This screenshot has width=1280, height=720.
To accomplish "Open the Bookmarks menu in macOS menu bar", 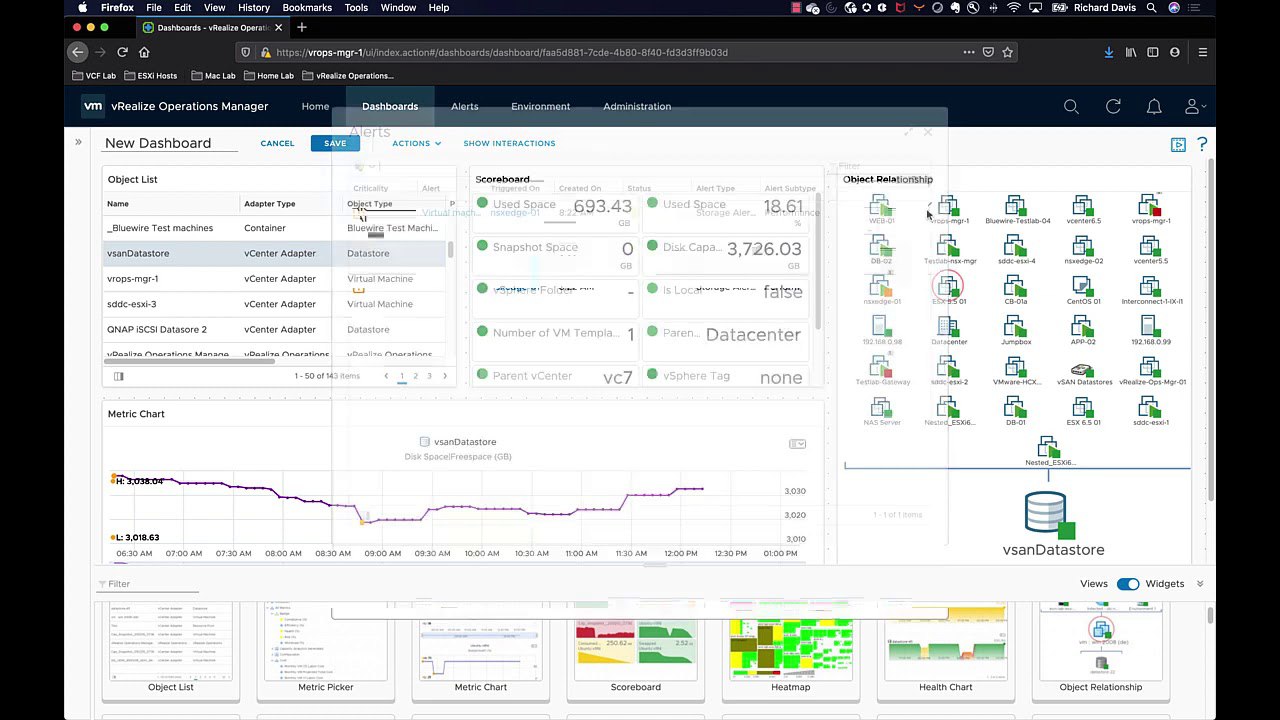I will point(307,7).
